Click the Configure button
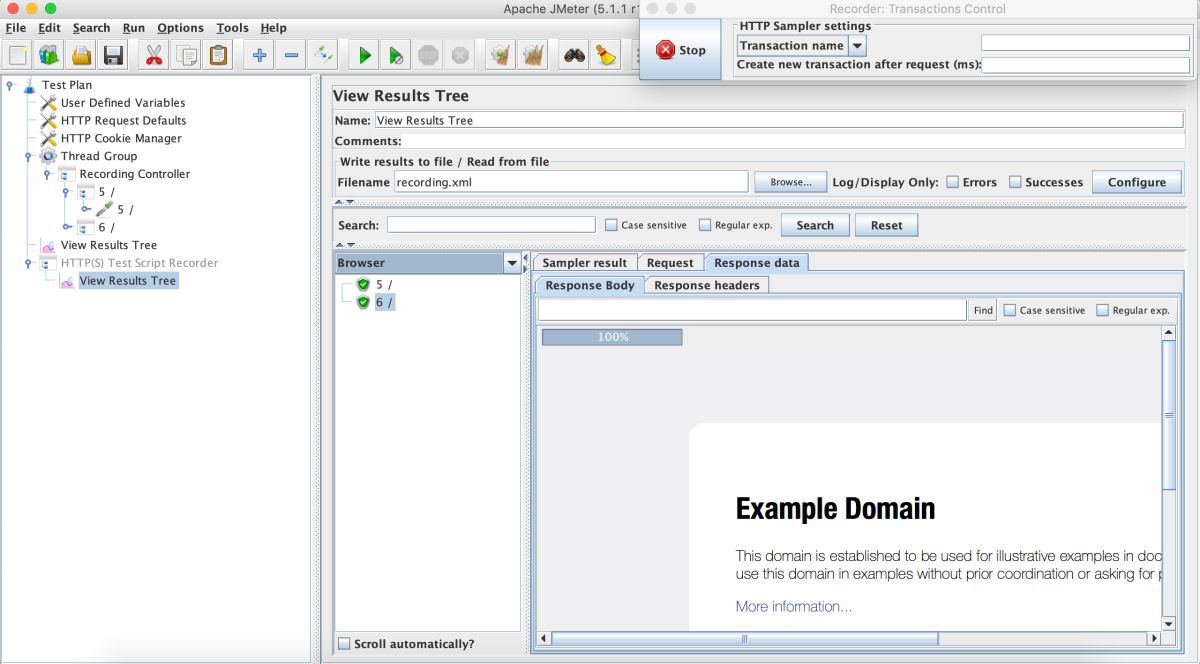 pyautogui.click(x=1137, y=182)
